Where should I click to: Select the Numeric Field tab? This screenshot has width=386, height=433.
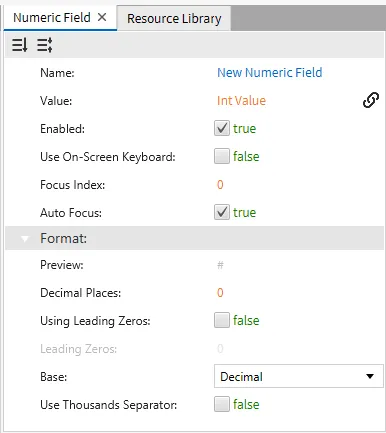[x=52, y=17]
